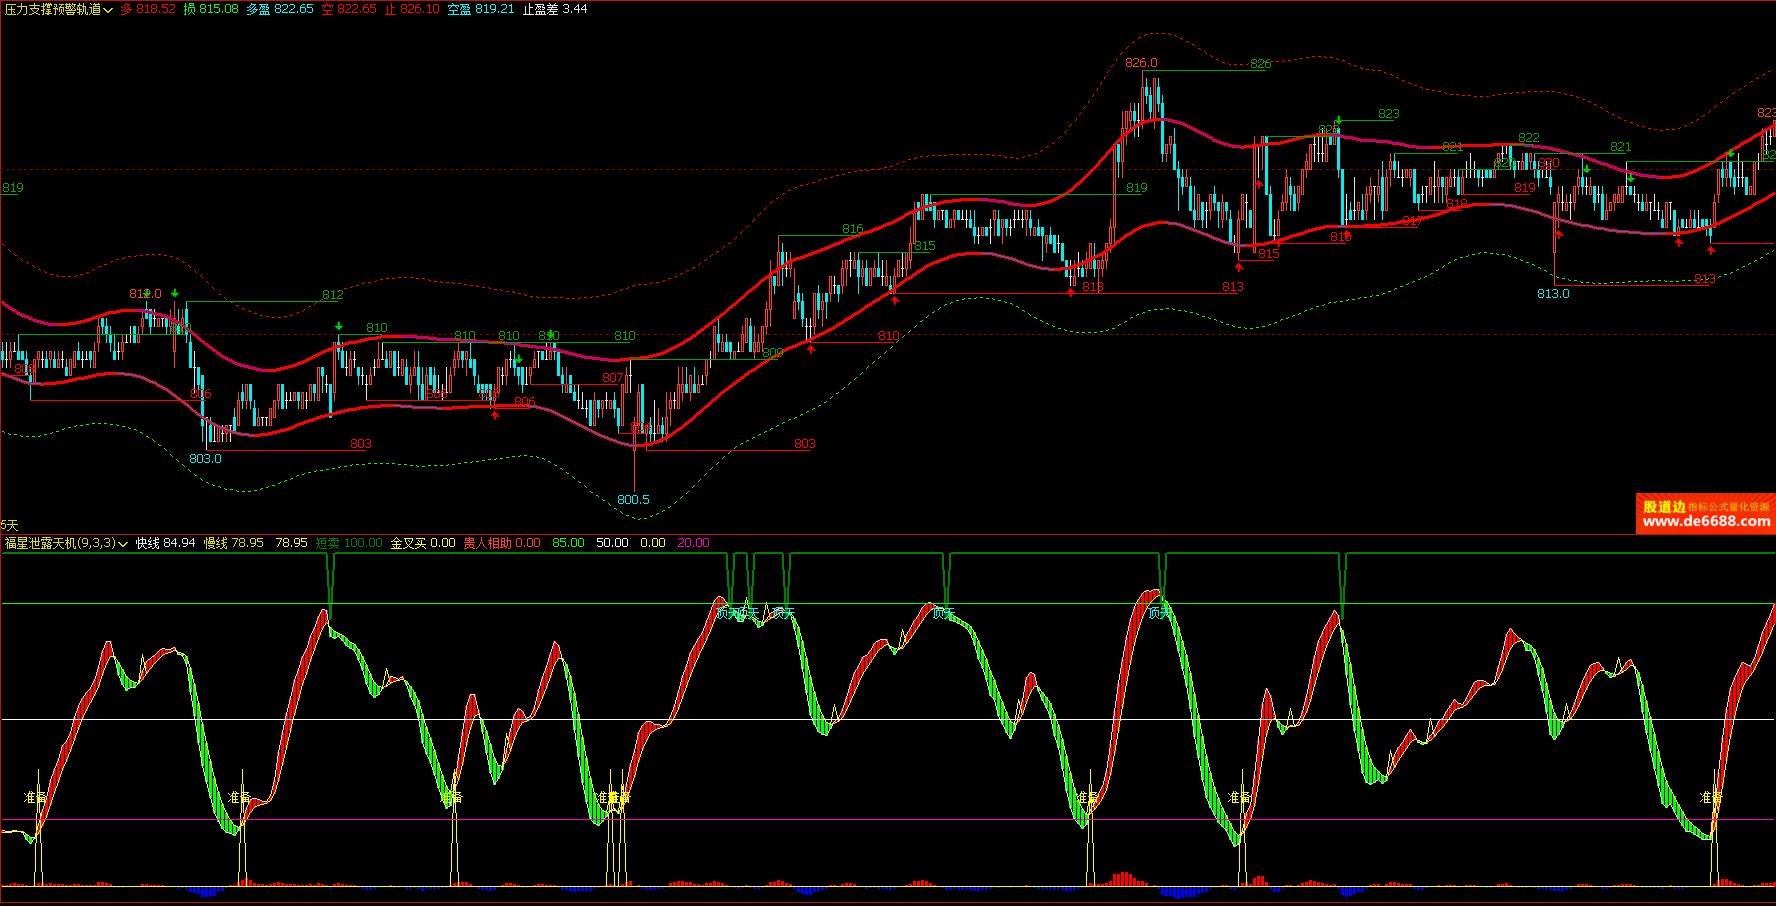Click the cyan 813.0 low price label
1776x906 pixels.
1553,294
